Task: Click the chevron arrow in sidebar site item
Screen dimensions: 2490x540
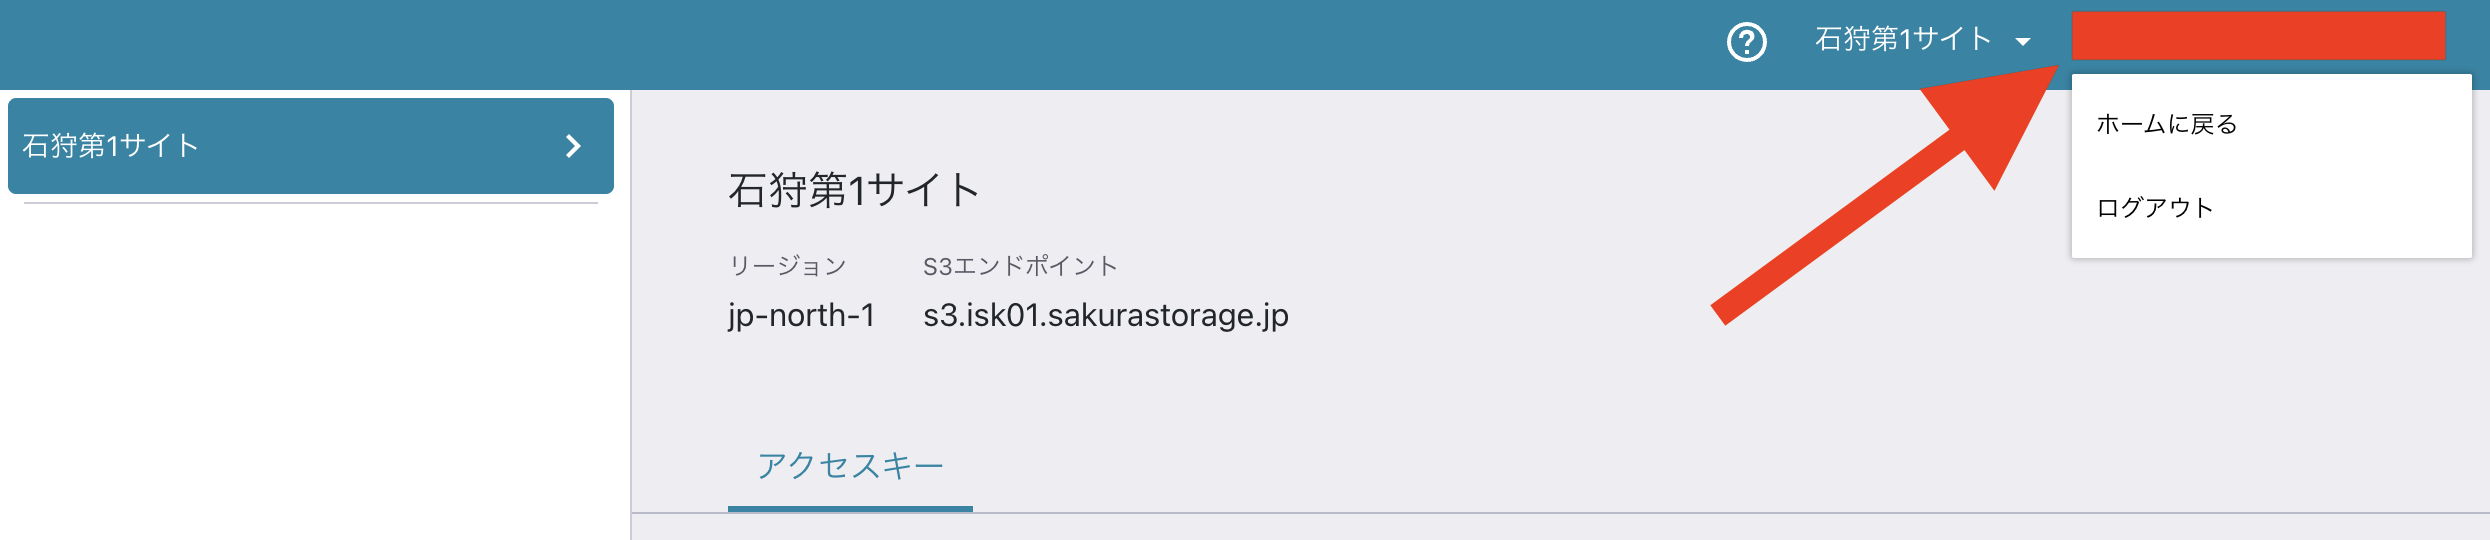Action: (573, 146)
